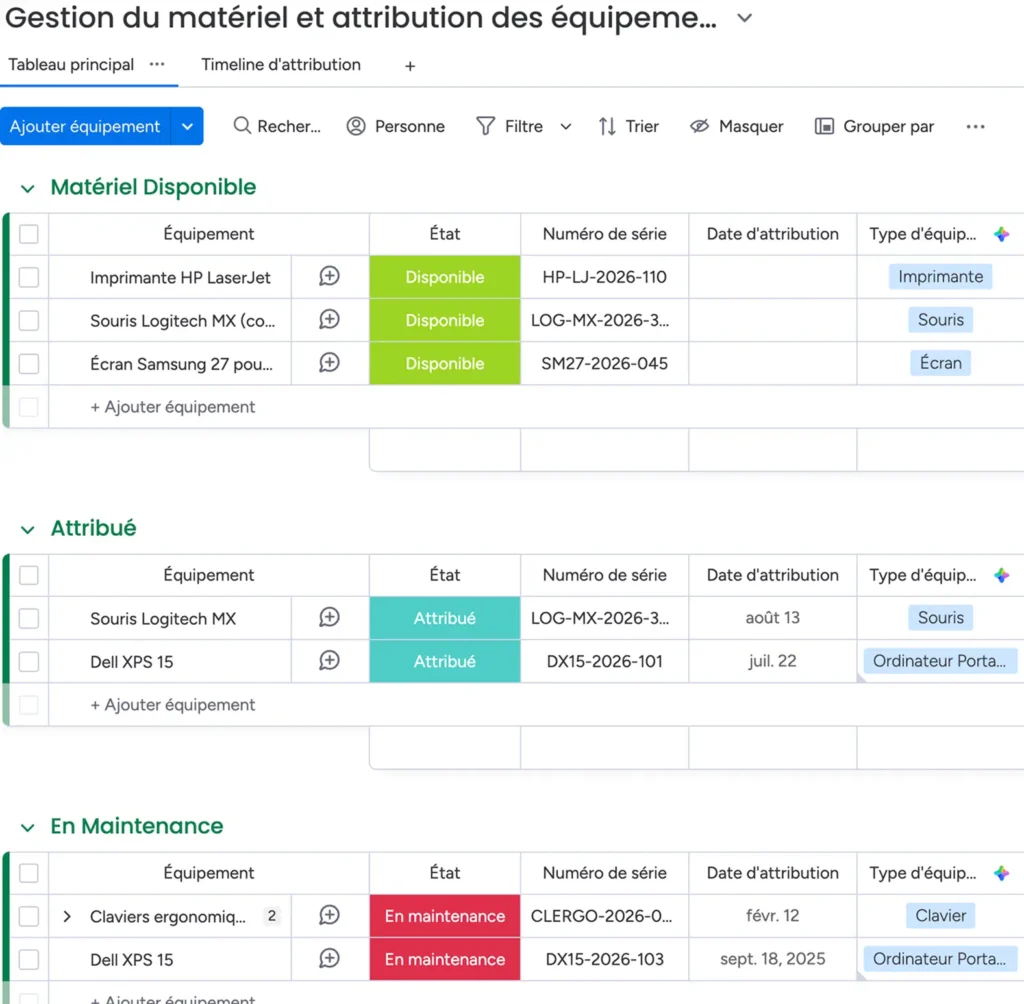Click AI sparkle icon in Attribué table header
This screenshot has width=1024, height=1004.
click(x=1002, y=575)
